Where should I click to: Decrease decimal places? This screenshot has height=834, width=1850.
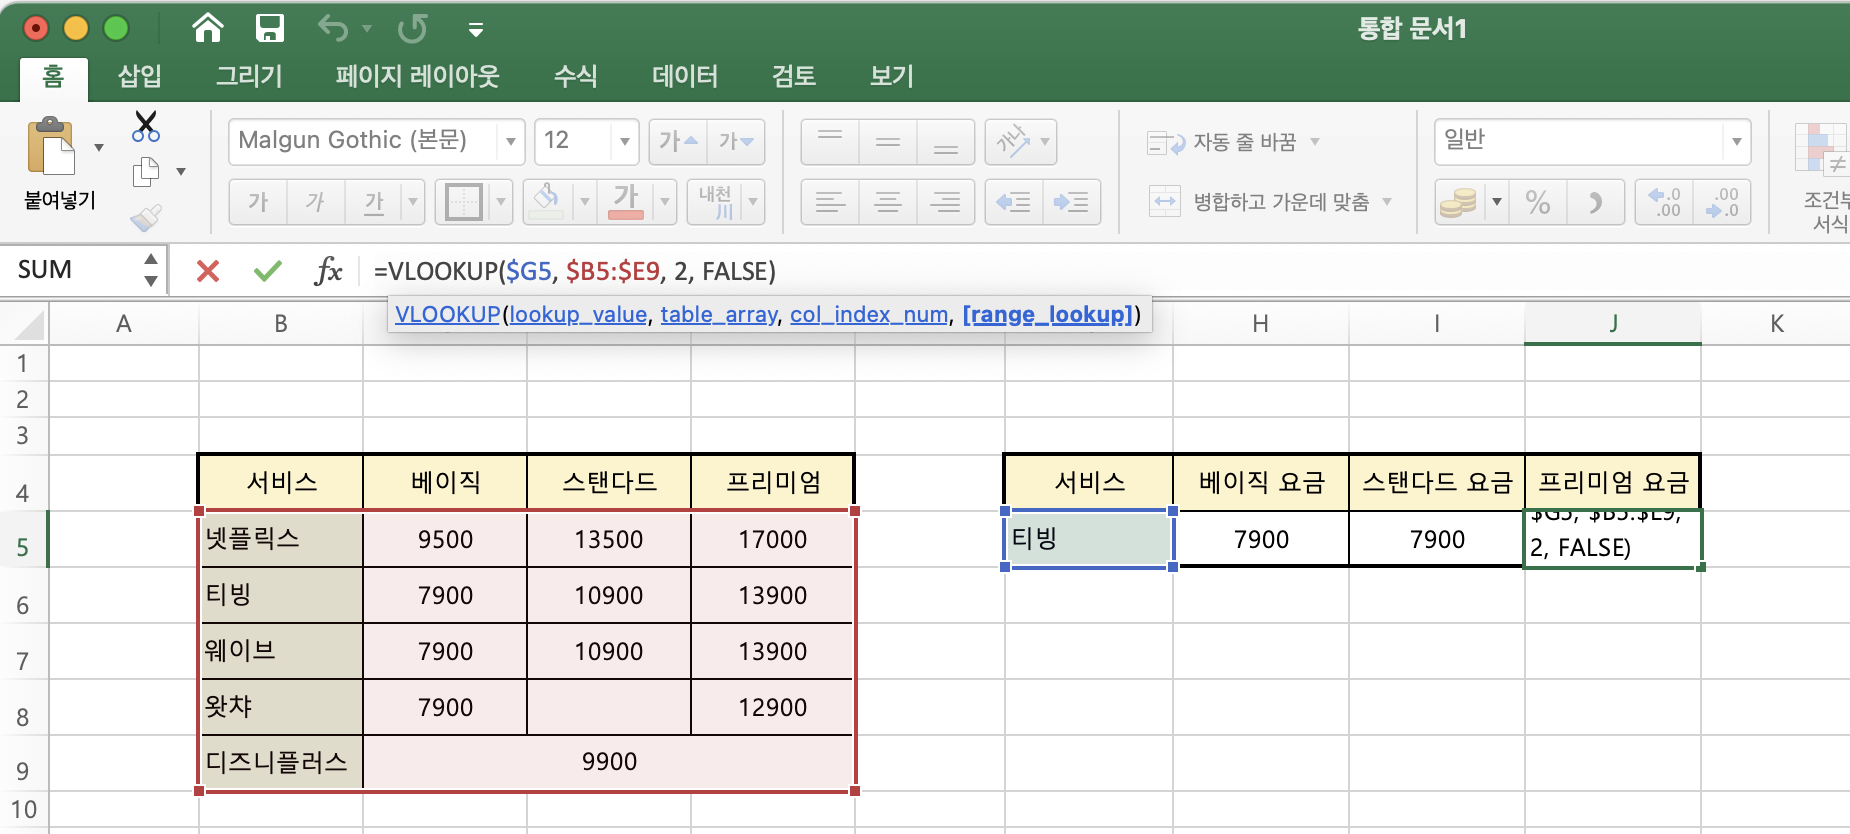click(1722, 202)
